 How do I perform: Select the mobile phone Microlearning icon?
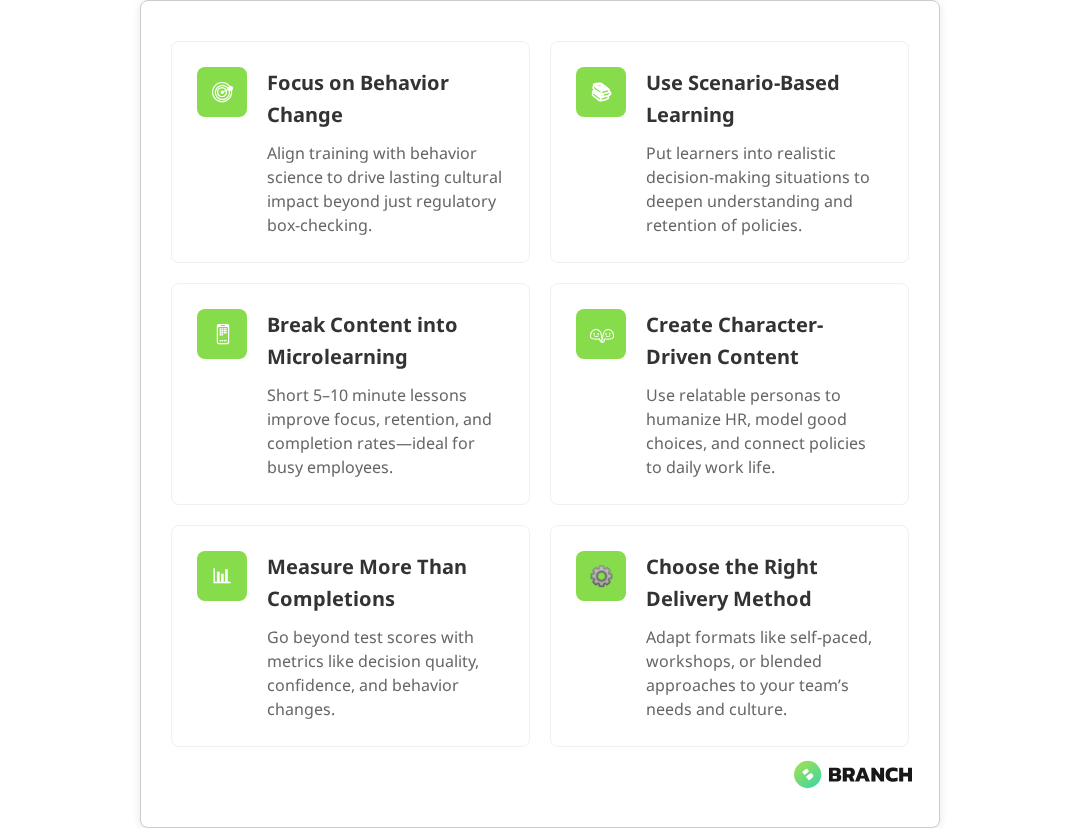[222, 334]
